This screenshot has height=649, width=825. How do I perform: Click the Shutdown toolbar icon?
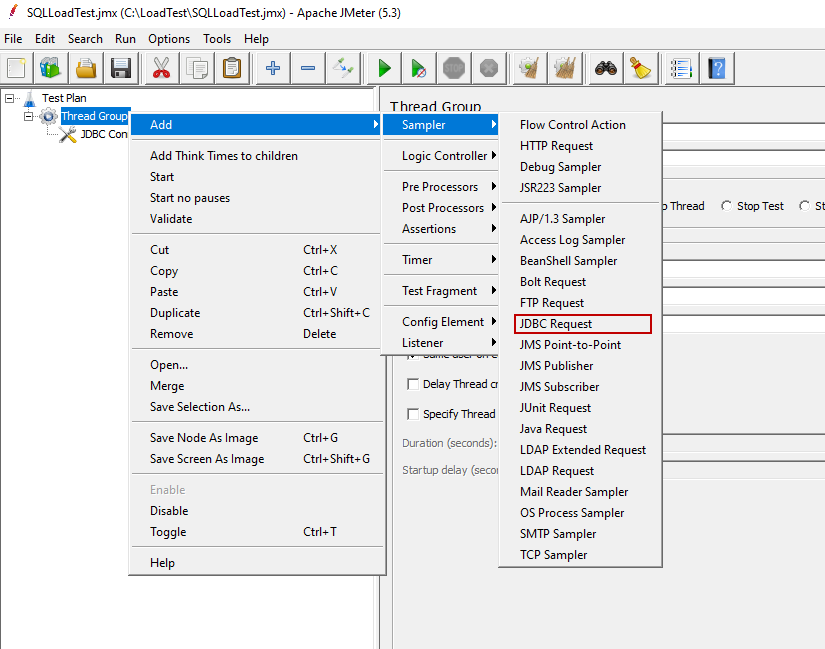[489, 68]
